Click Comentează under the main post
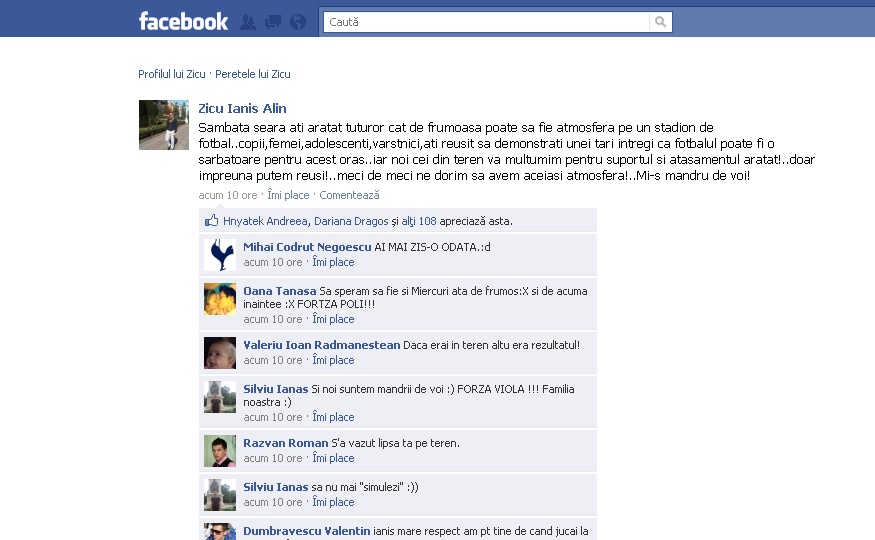Screen dimensions: 875x540 [x=349, y=195]
